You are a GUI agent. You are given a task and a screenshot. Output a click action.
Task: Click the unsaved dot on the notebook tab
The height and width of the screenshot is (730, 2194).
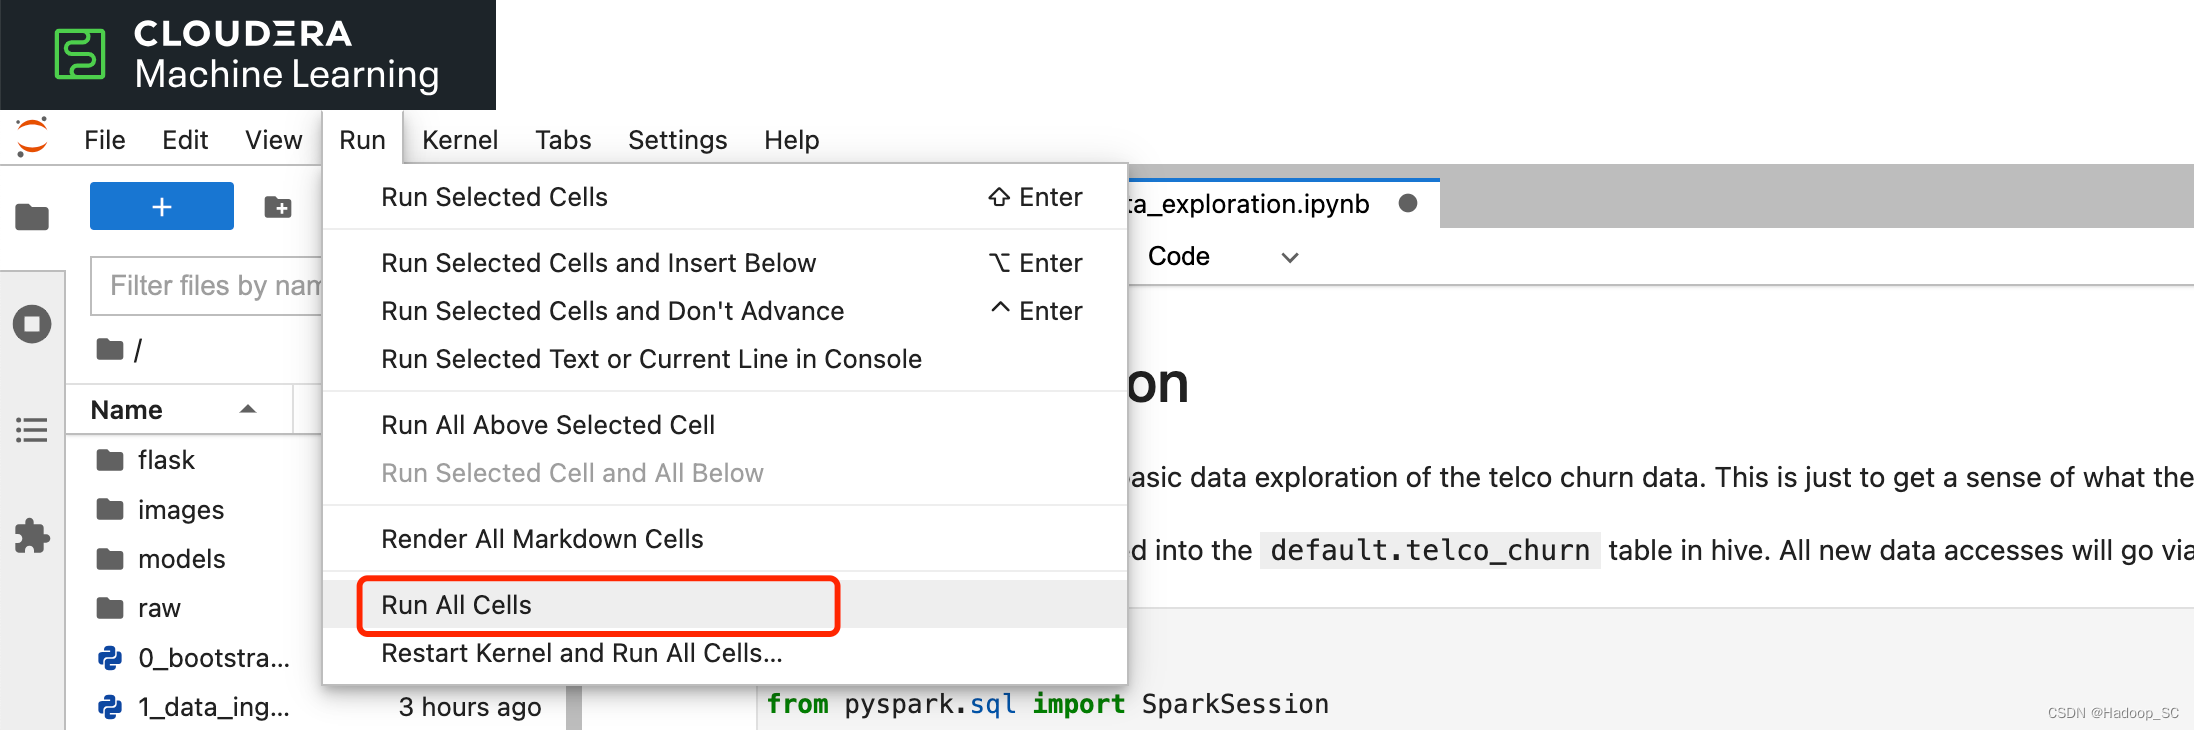tap(1408, 203)
